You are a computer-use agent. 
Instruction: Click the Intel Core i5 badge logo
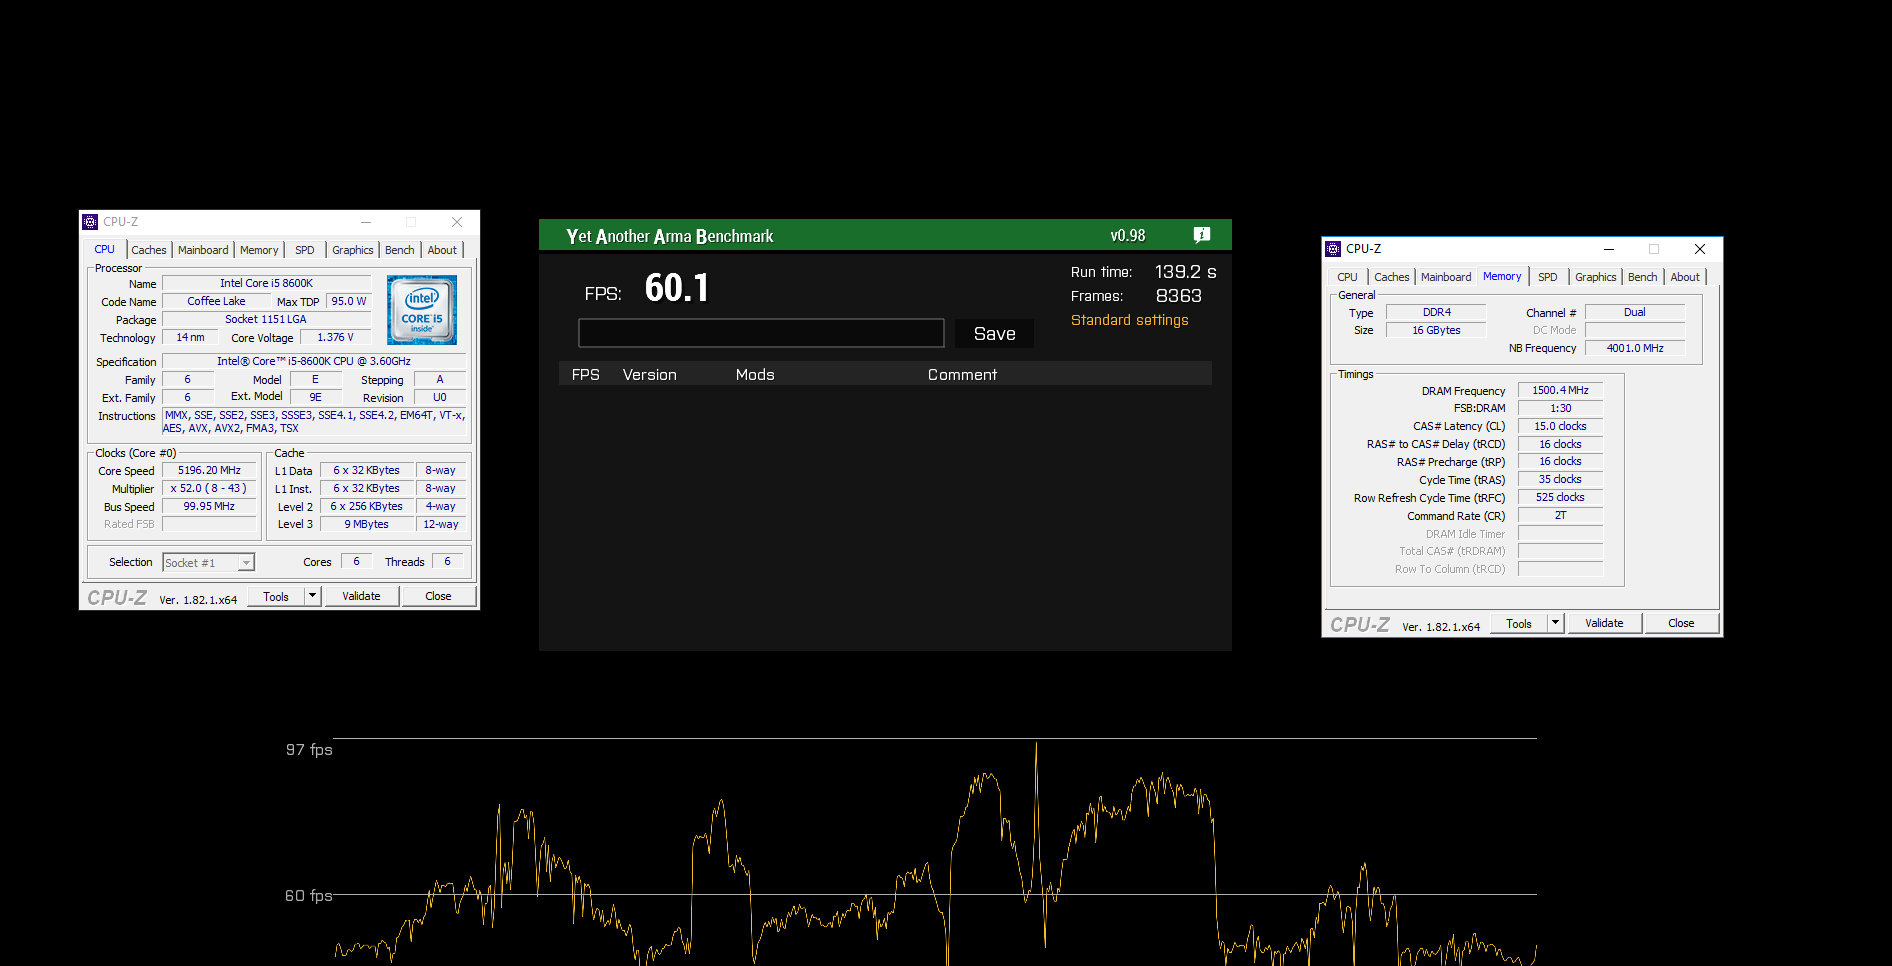point(421,309)
